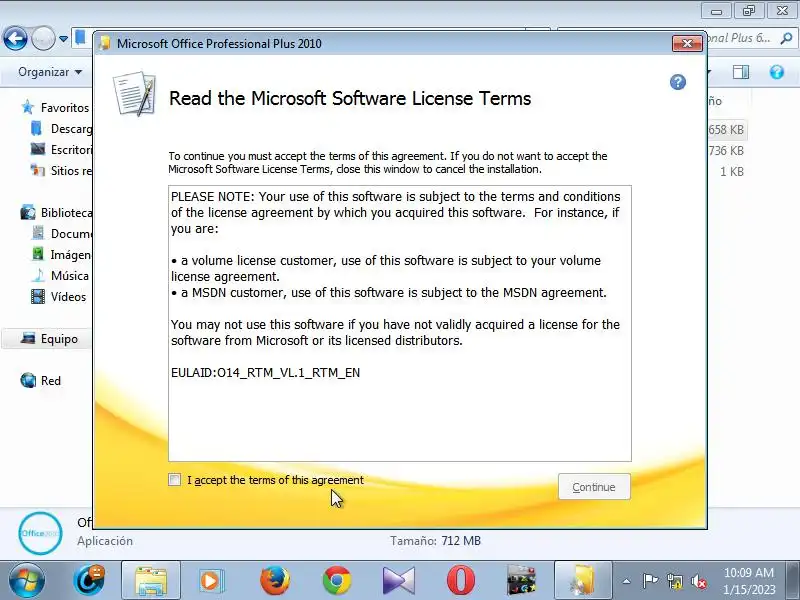Open Explorer help via blue question icon
Screen dimensions: 800x600
(777, 72)
